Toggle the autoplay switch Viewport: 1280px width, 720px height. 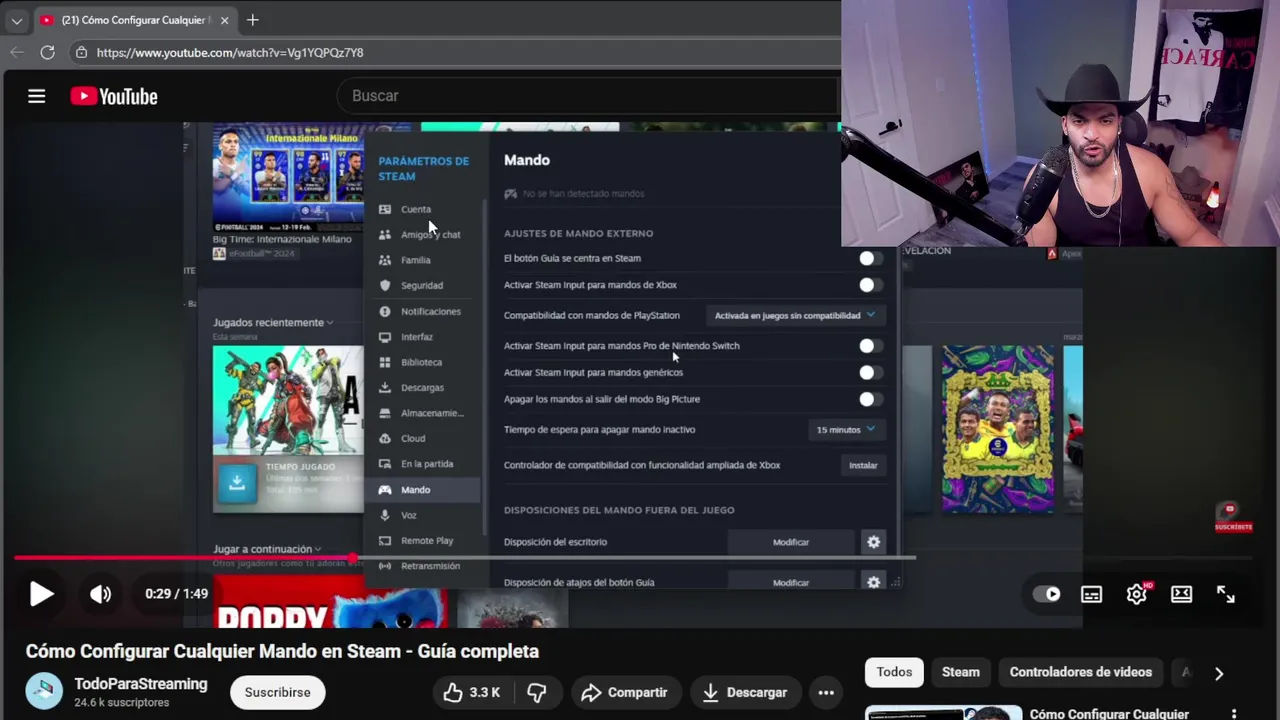[1046, 594]
